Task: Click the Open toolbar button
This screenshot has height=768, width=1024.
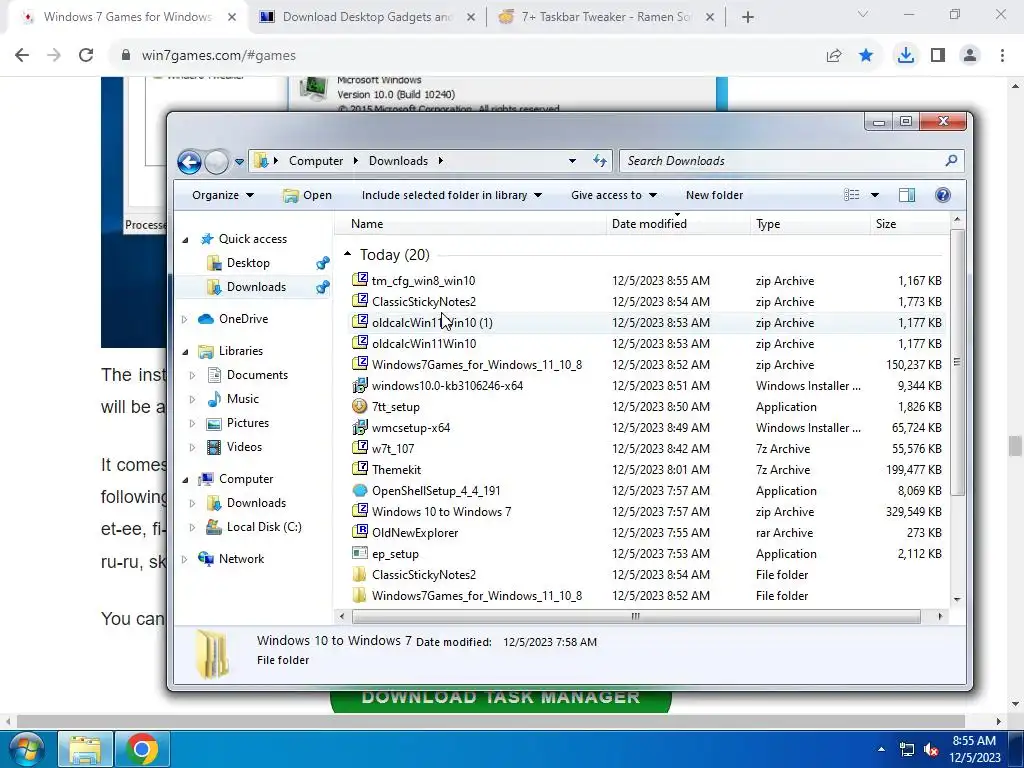Action: [x=308, y=195]
